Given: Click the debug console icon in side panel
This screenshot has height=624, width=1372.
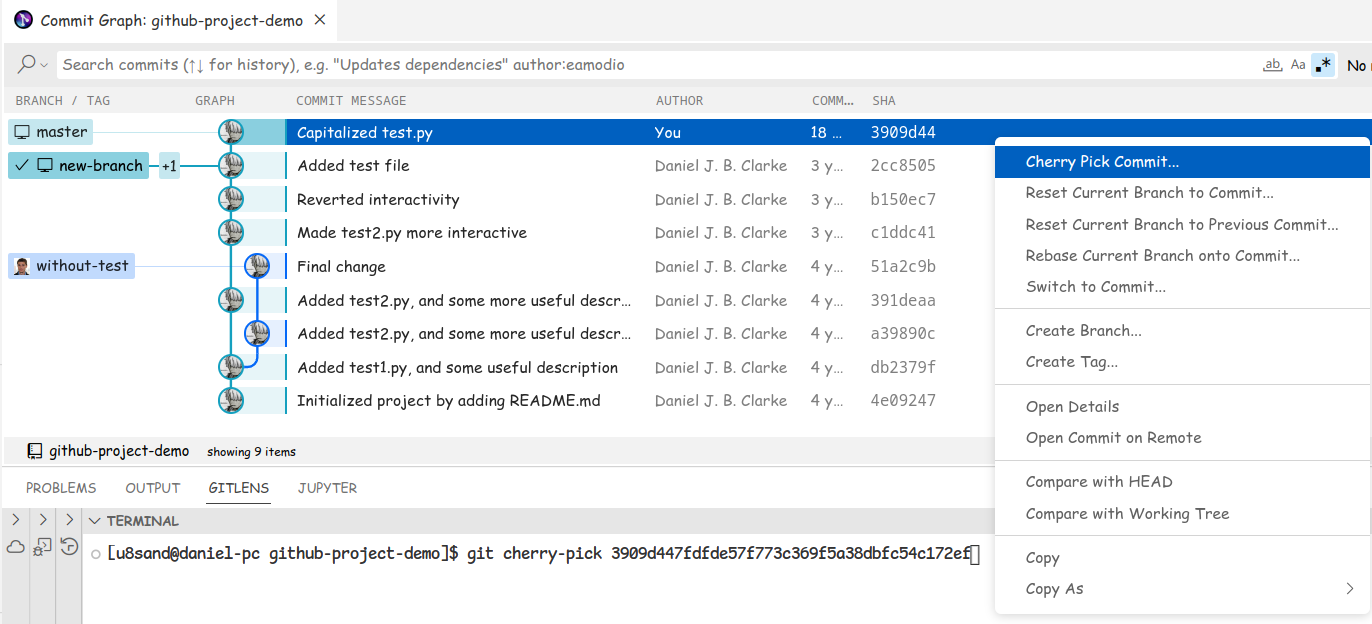Looking at the screenshot, I should tap(42, 547).
